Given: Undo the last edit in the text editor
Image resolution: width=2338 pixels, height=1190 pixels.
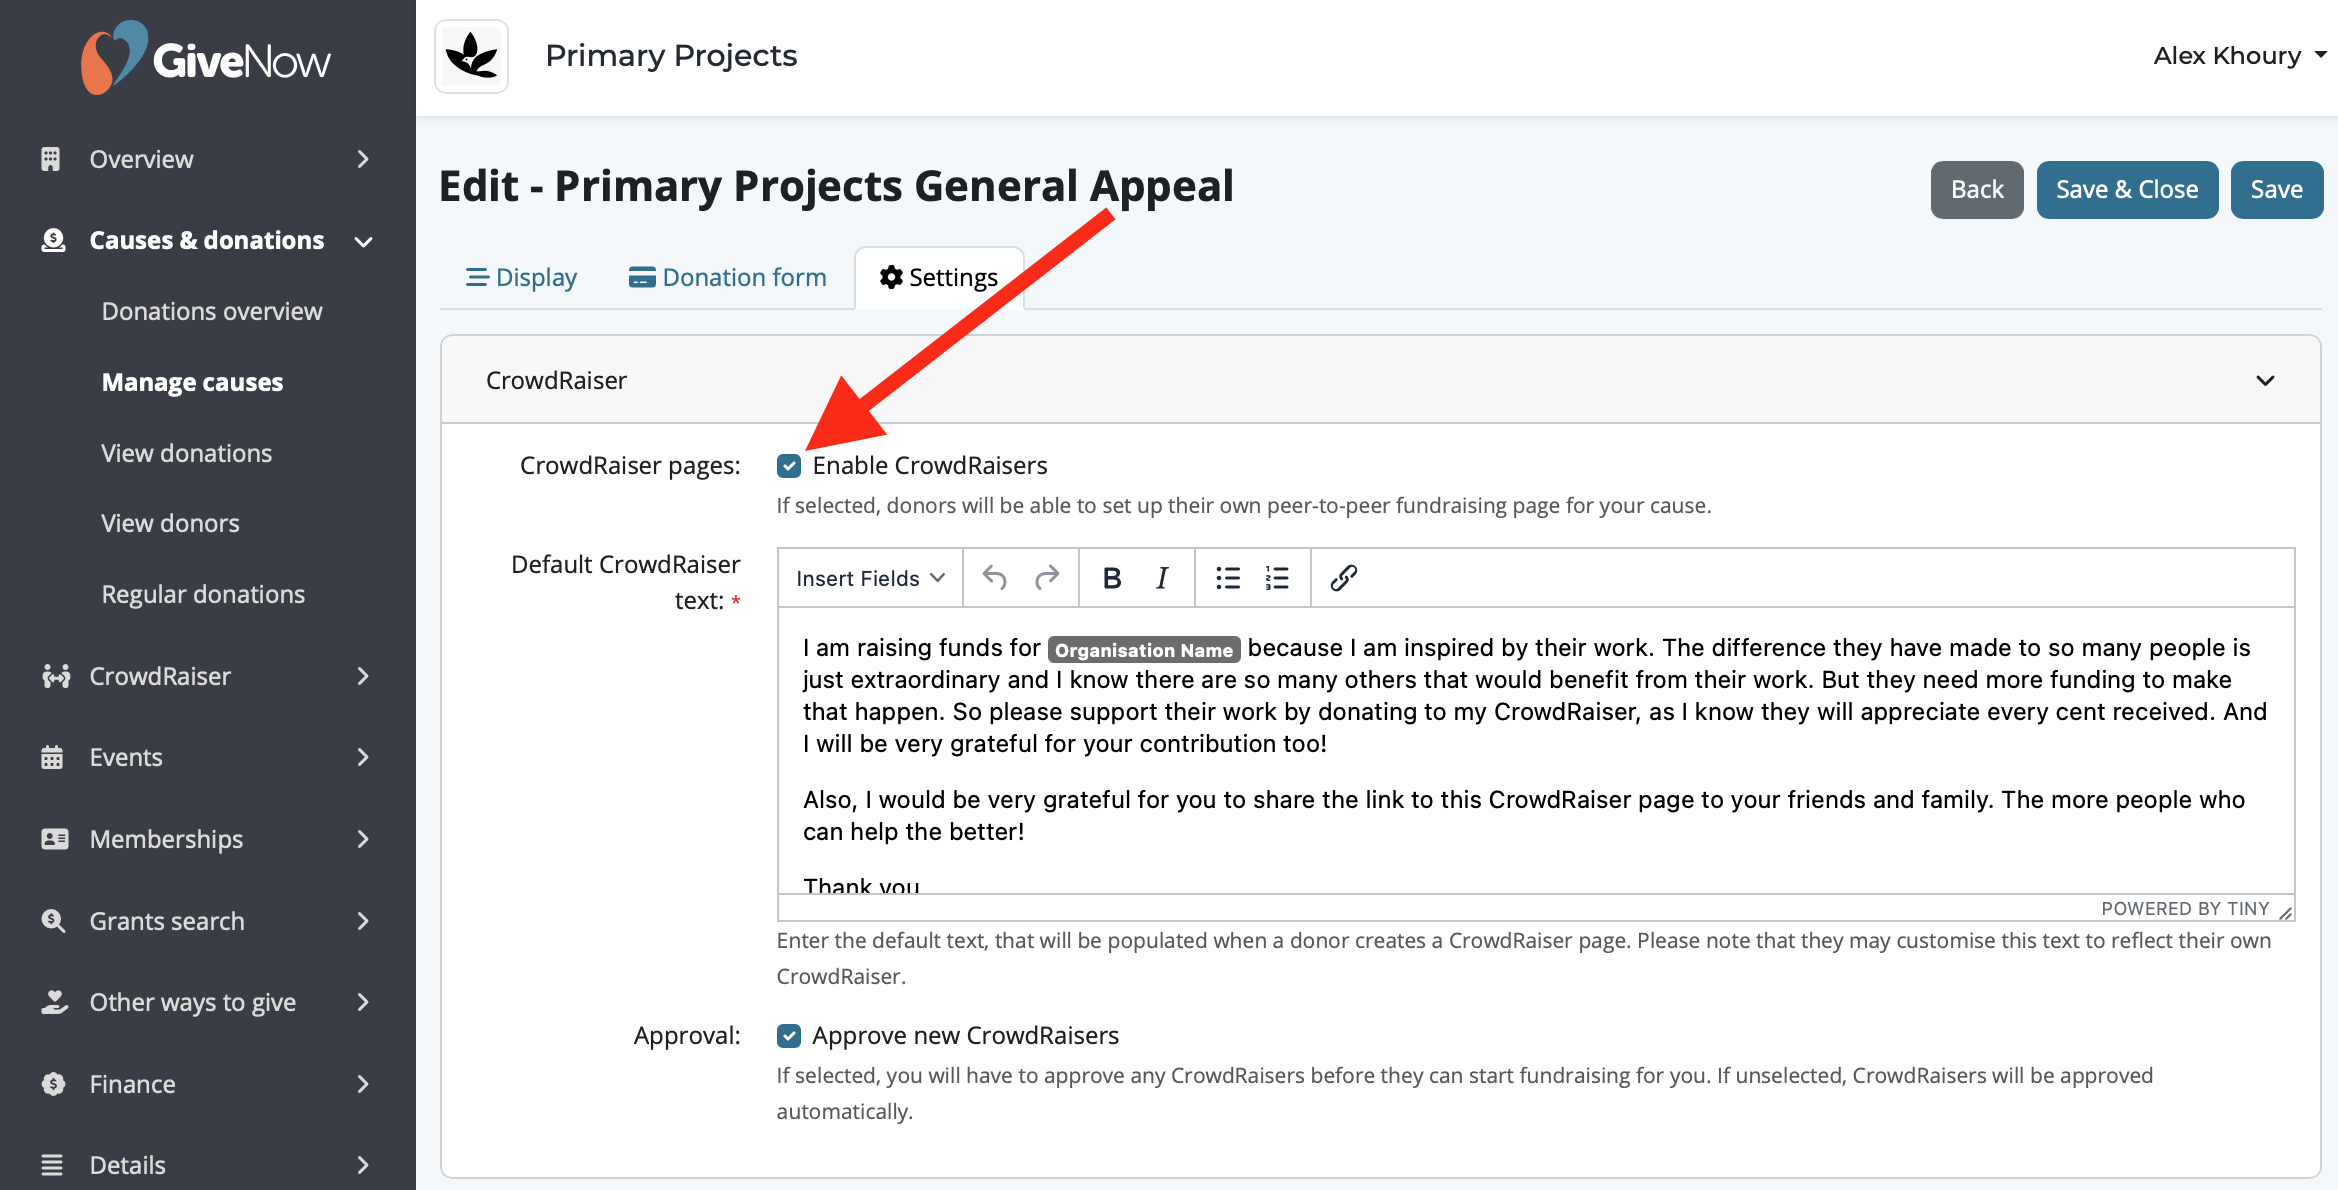Looking at the screenshot, I should click(994, 578).
